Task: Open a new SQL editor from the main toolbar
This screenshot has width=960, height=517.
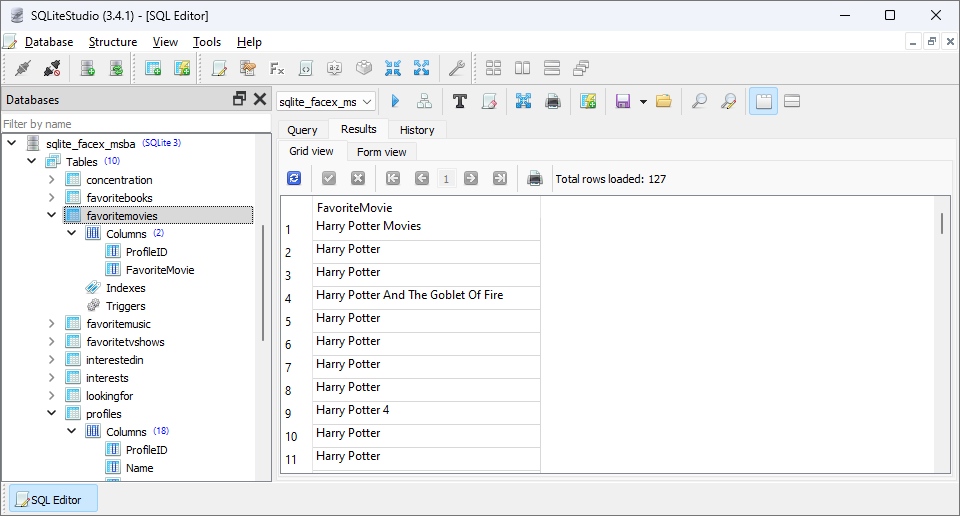Action: pos(219,68)
